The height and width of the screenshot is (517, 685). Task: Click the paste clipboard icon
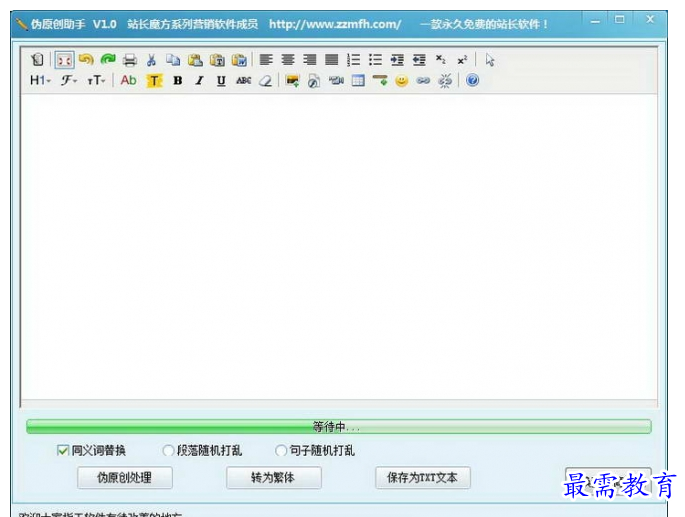click(195, 59)
